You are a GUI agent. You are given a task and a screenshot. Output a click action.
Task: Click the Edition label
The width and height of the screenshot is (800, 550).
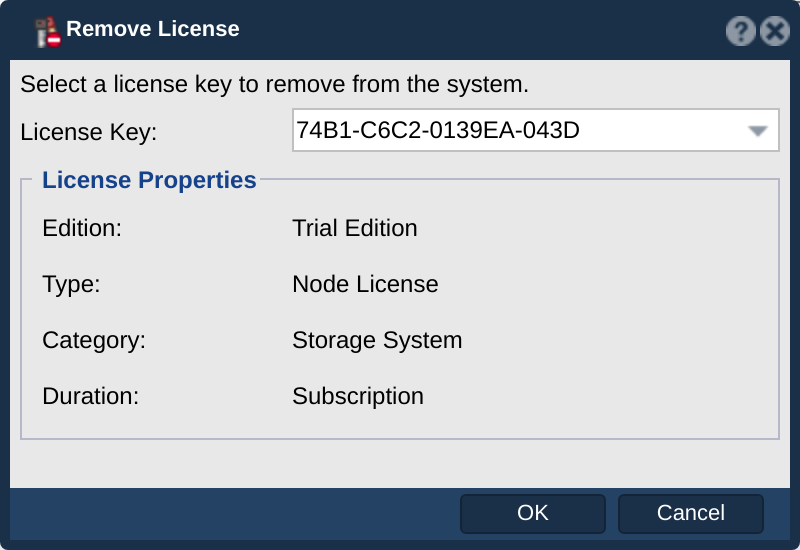tap(82, 228)
